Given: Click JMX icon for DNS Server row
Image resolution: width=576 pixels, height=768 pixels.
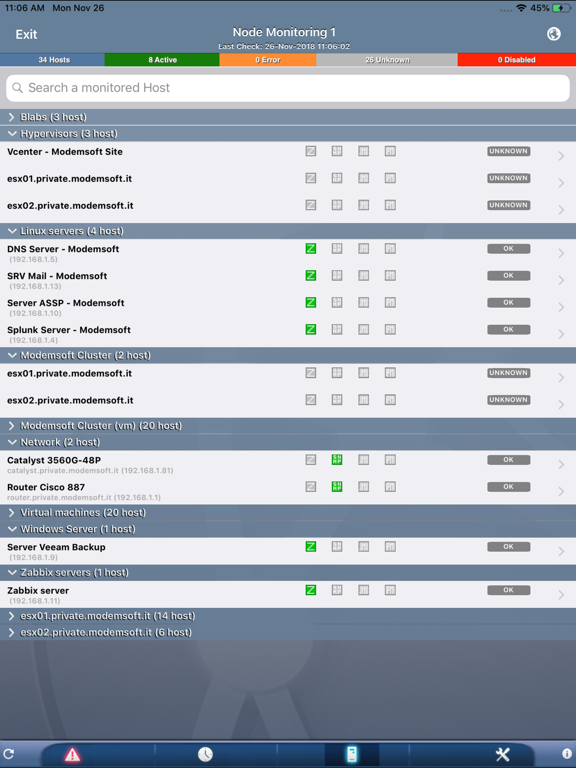Looking at the screenshot, I should pos(363,249).
